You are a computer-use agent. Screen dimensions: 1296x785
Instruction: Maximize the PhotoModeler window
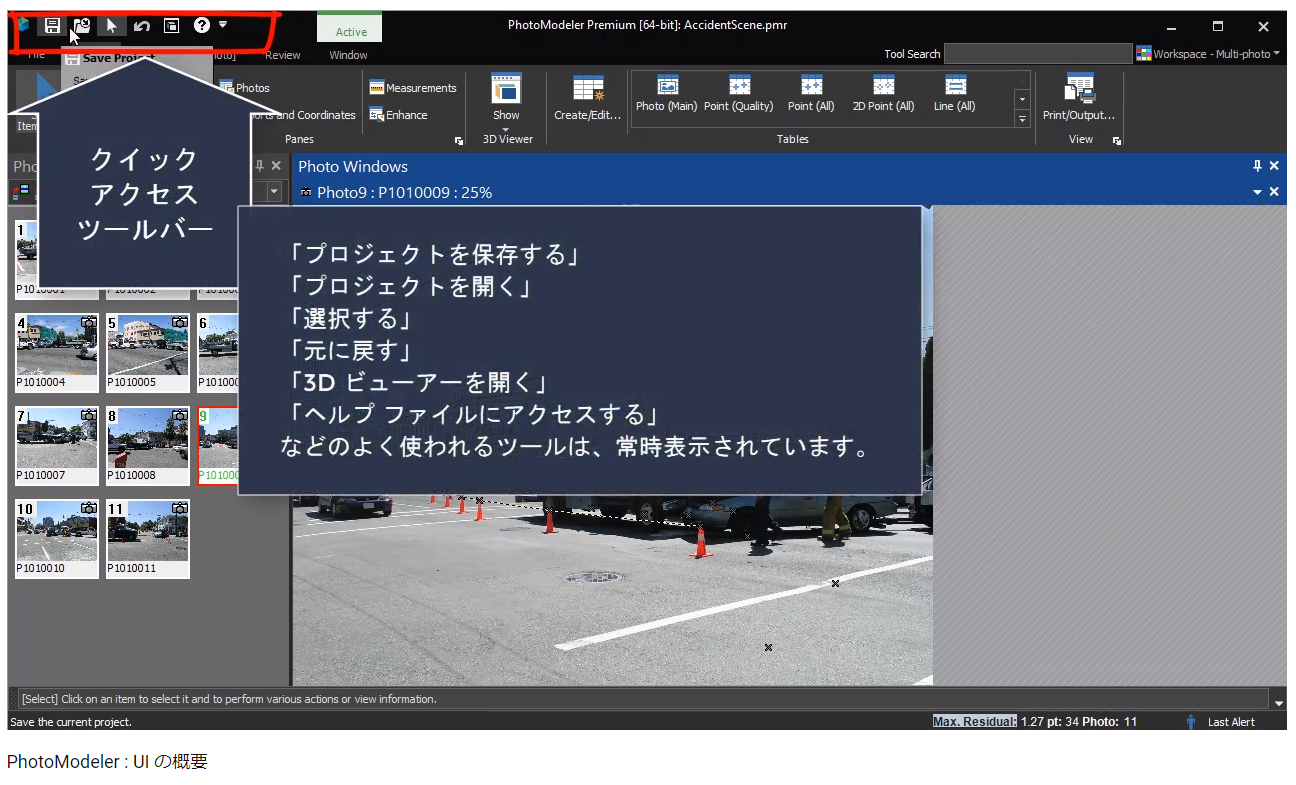coord(1218,27)
